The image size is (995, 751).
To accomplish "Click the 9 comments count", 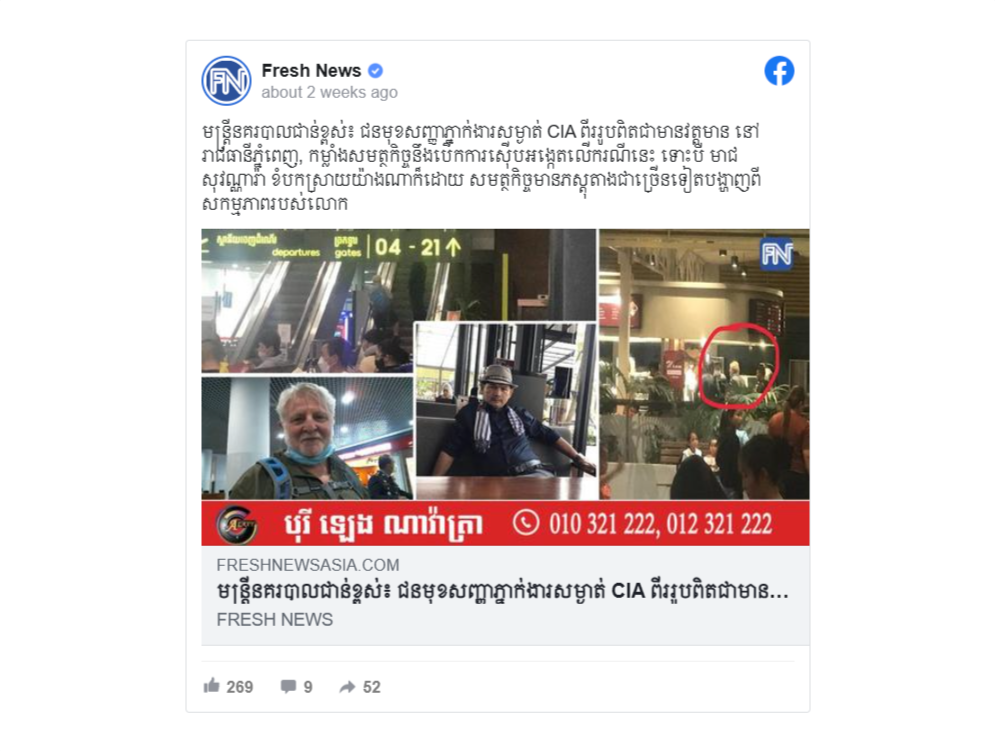I will coord(308,687).
